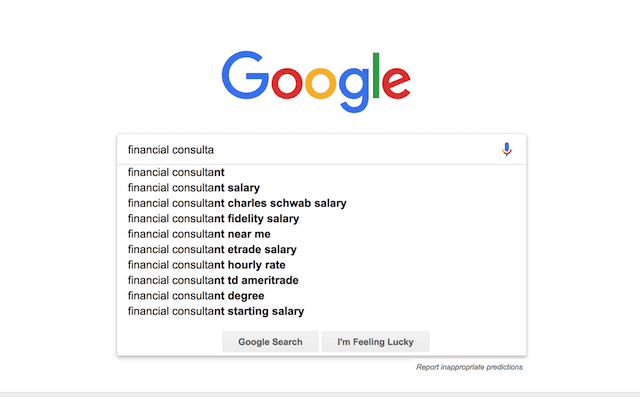Click the green letter l in the logo

[376, 75]
